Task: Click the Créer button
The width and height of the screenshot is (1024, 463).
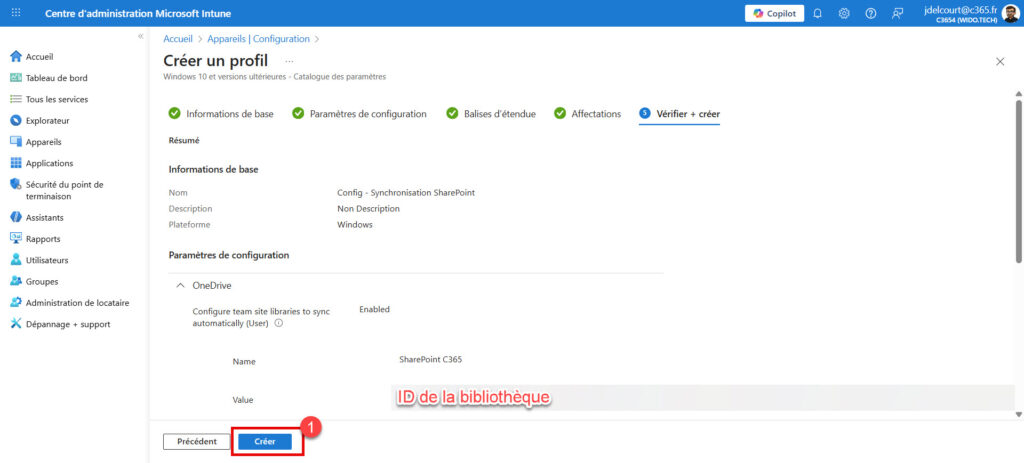Action: point(265,441)
